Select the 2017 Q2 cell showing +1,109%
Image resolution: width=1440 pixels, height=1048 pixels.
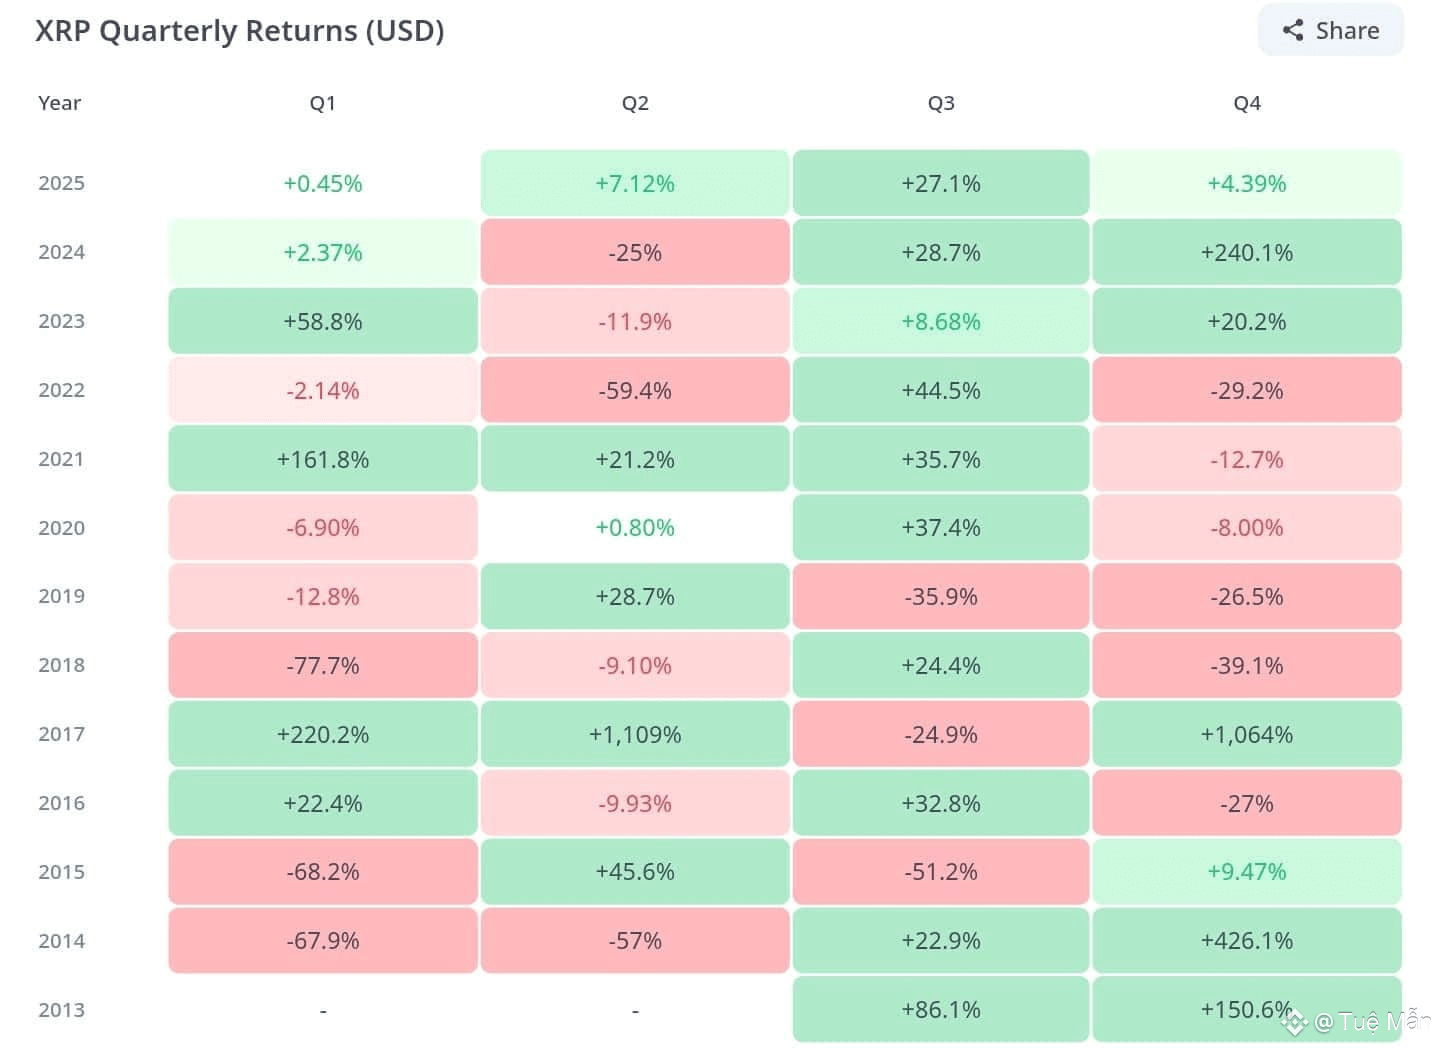[x=635, y=735]
